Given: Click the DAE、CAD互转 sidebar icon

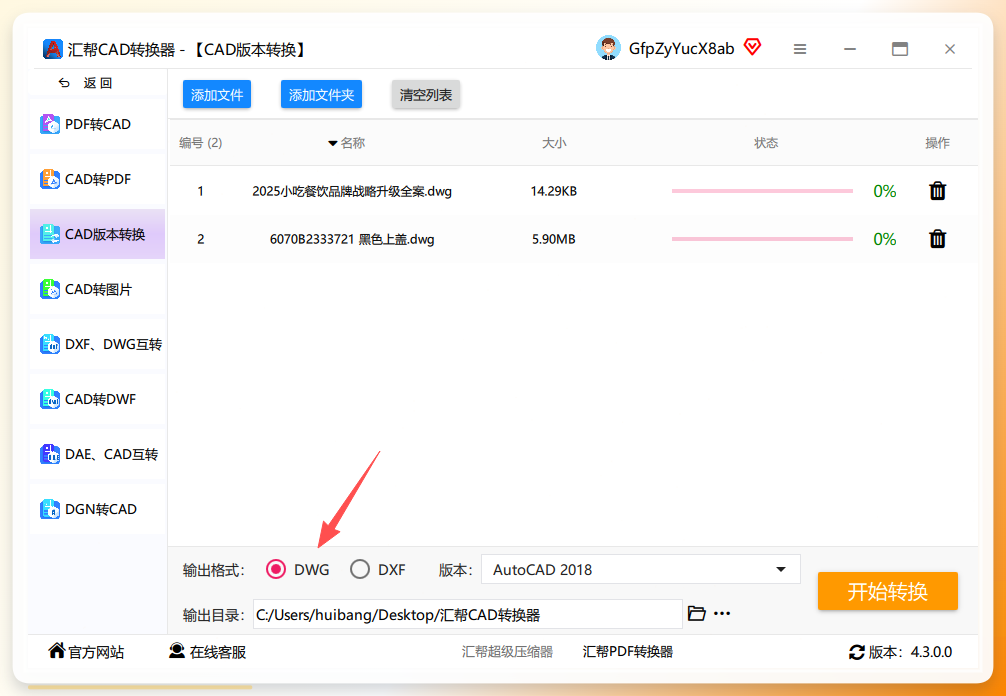Looking at the screenshot, I should pos(50,455).
